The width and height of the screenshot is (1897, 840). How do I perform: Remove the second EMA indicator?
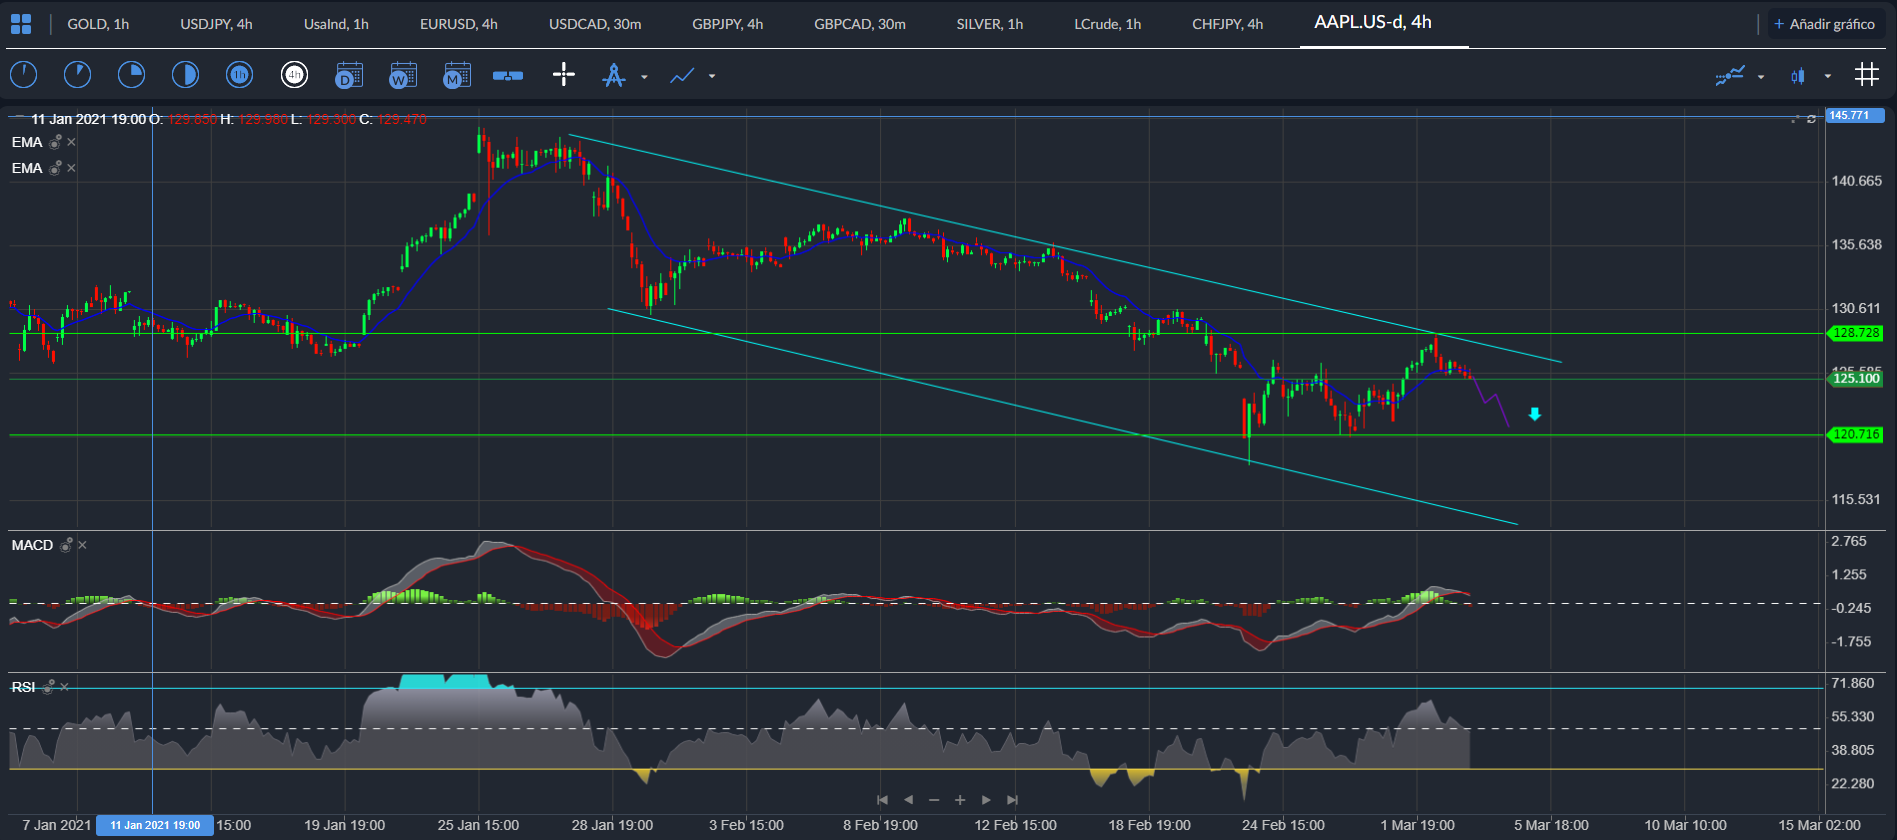click(71, 168)
